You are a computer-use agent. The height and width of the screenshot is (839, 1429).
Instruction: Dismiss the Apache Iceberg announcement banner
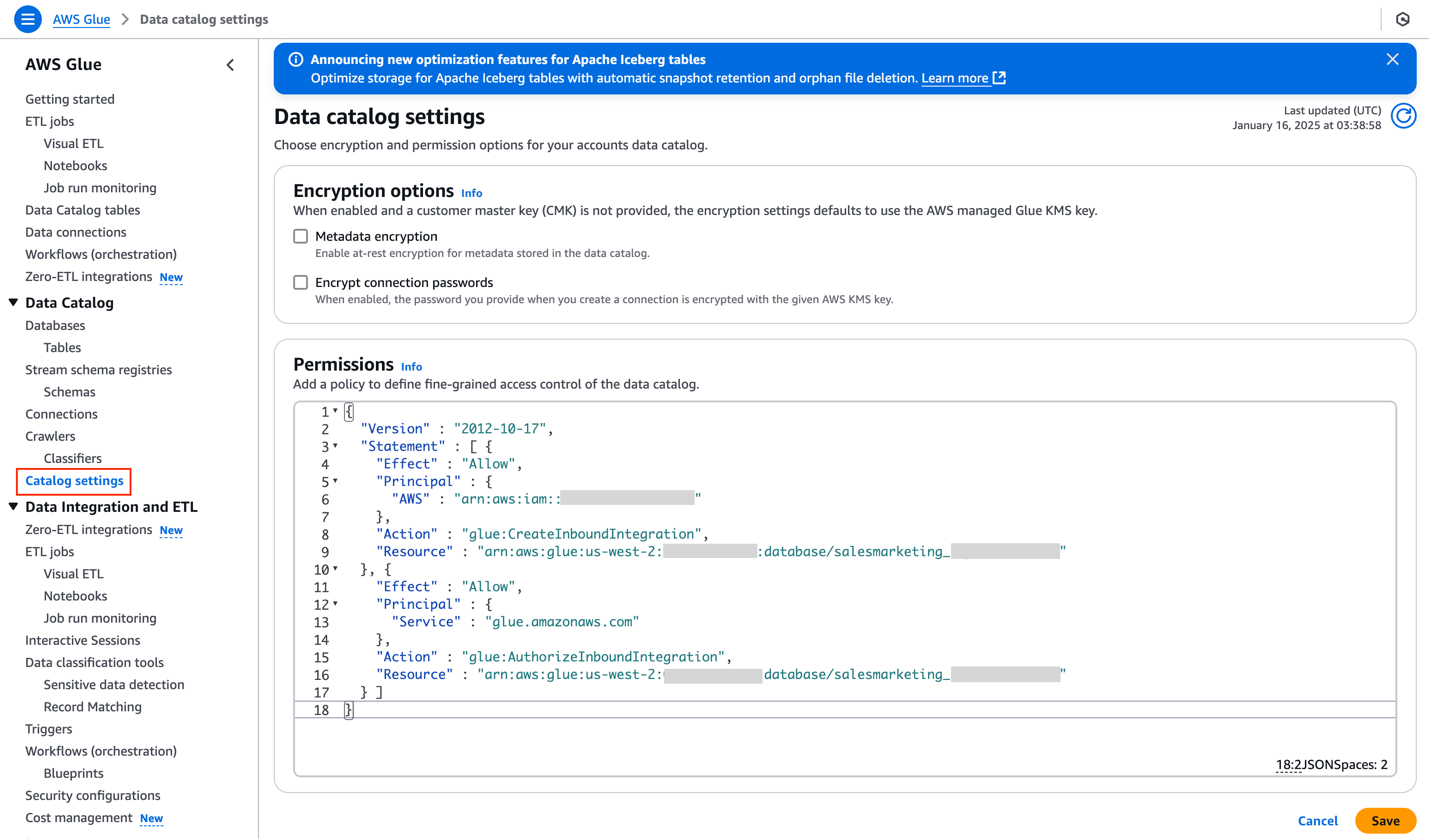pyautogui.click(x=1392, y=60)
